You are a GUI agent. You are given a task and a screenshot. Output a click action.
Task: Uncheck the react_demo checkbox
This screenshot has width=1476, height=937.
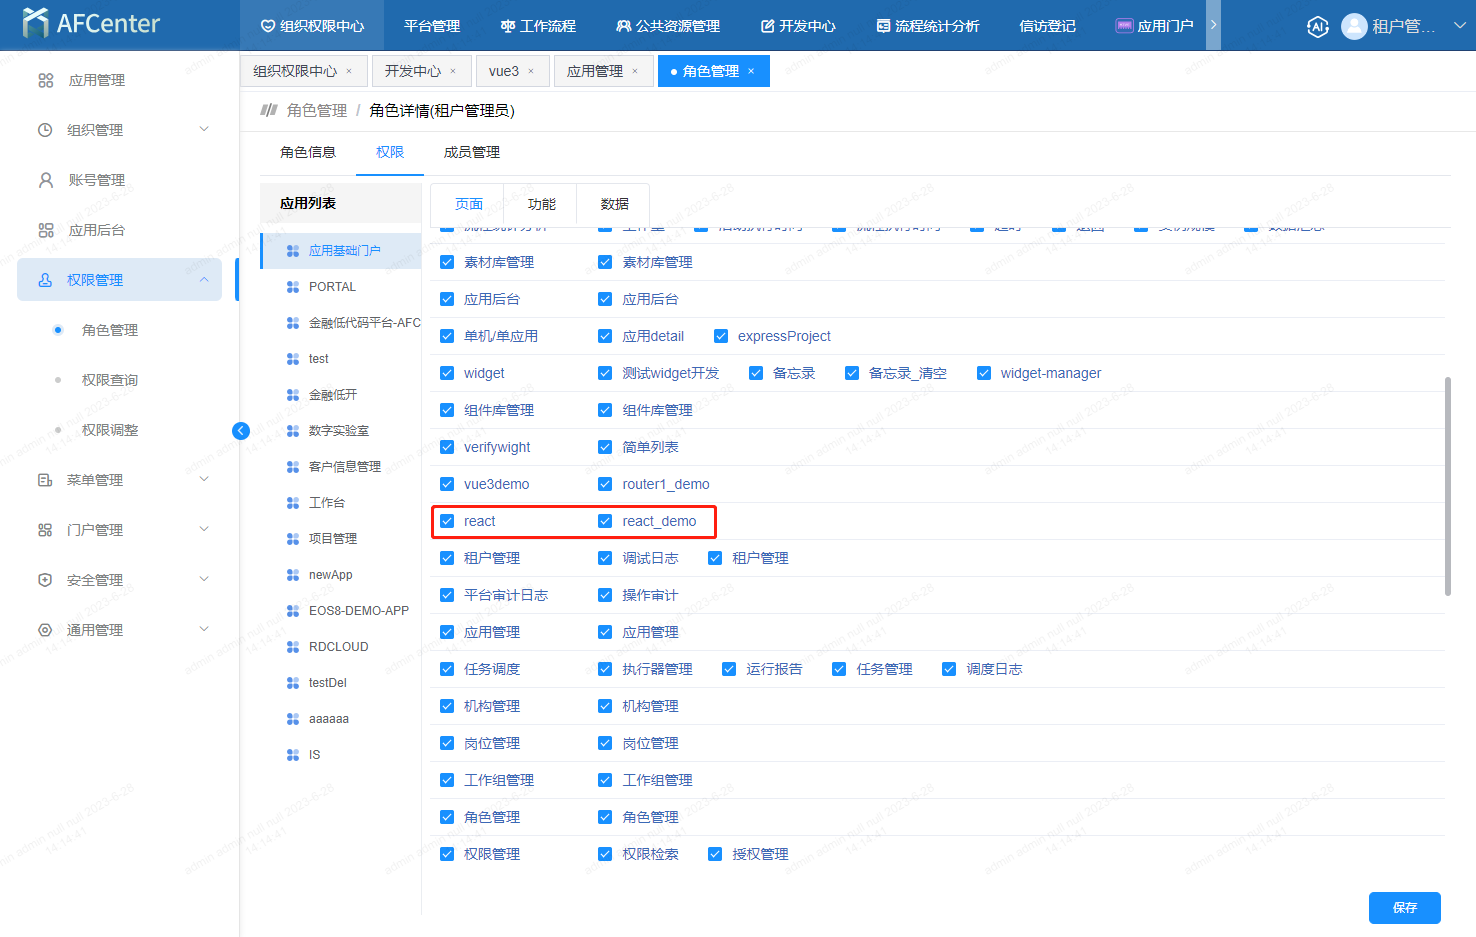tap(605, 521)
